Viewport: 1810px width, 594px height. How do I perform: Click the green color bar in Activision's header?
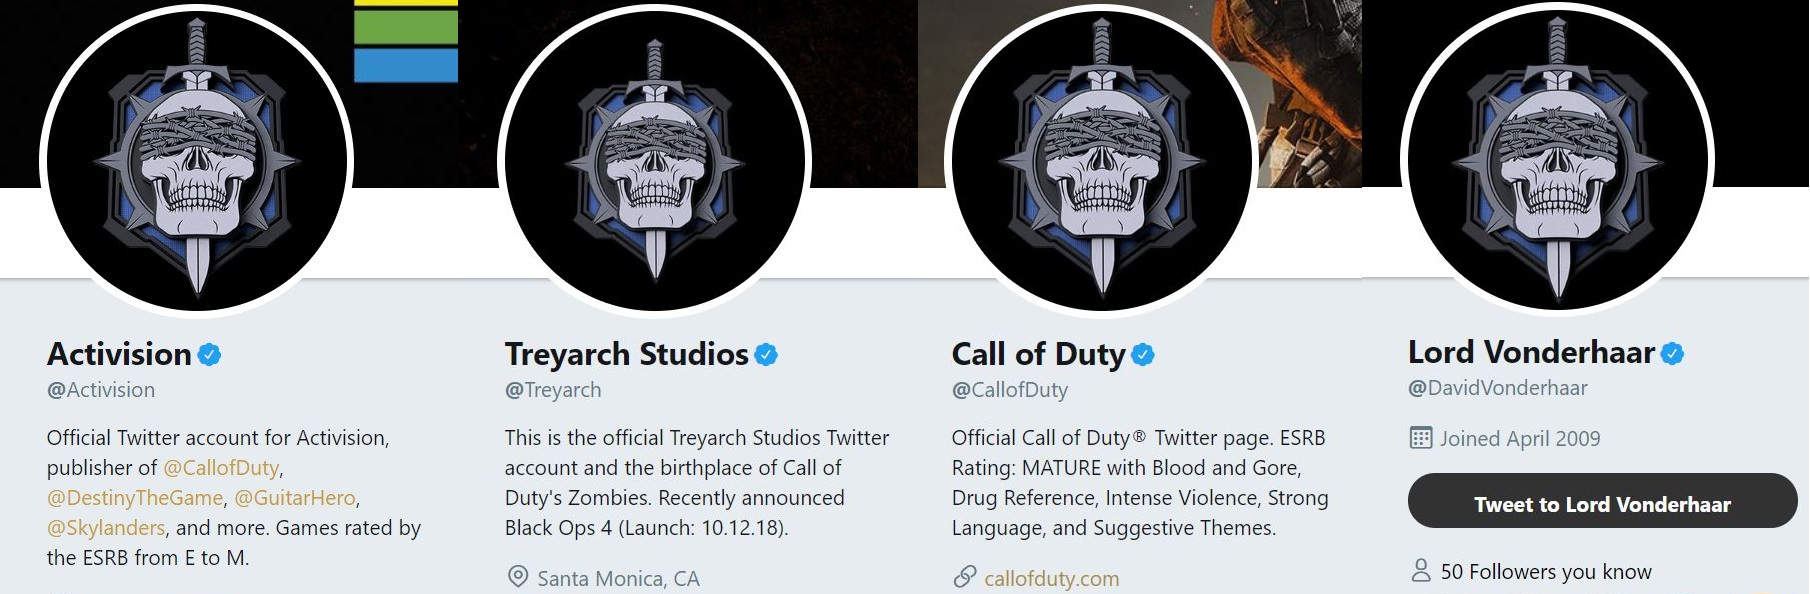[406, 27]
